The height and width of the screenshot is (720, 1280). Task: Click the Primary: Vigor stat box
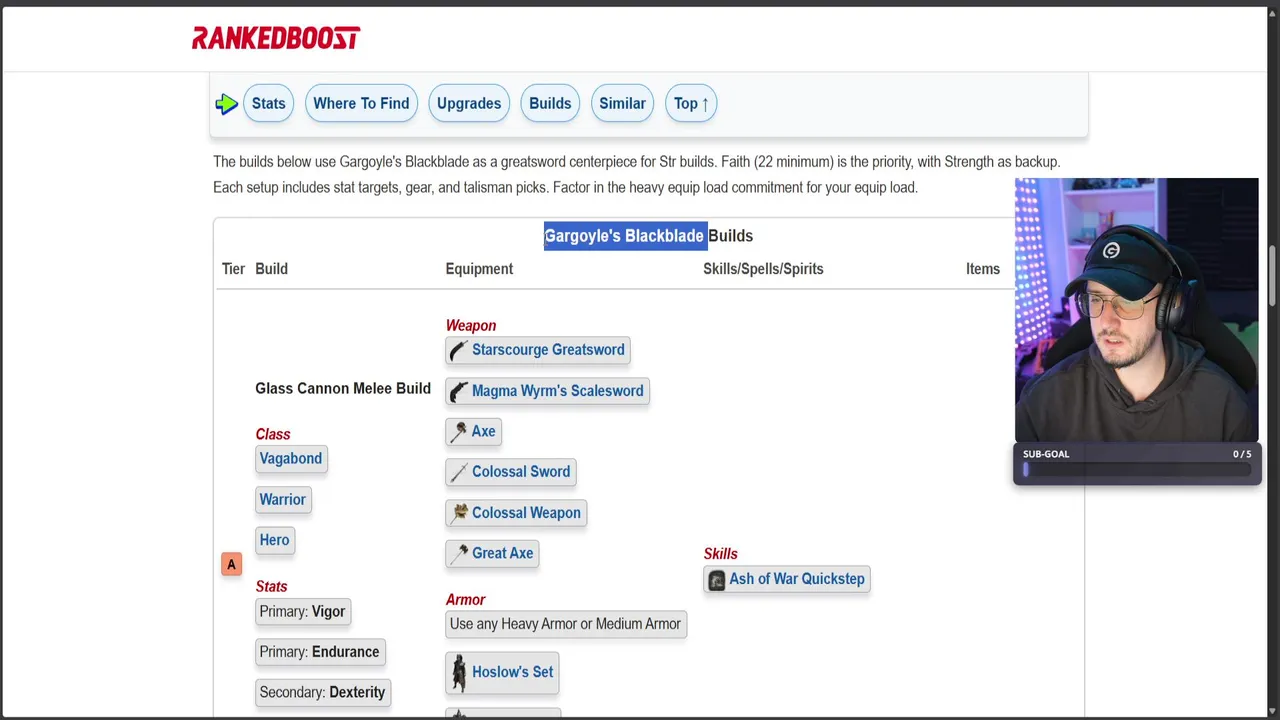pyautogui.click(x=302, y=612)
